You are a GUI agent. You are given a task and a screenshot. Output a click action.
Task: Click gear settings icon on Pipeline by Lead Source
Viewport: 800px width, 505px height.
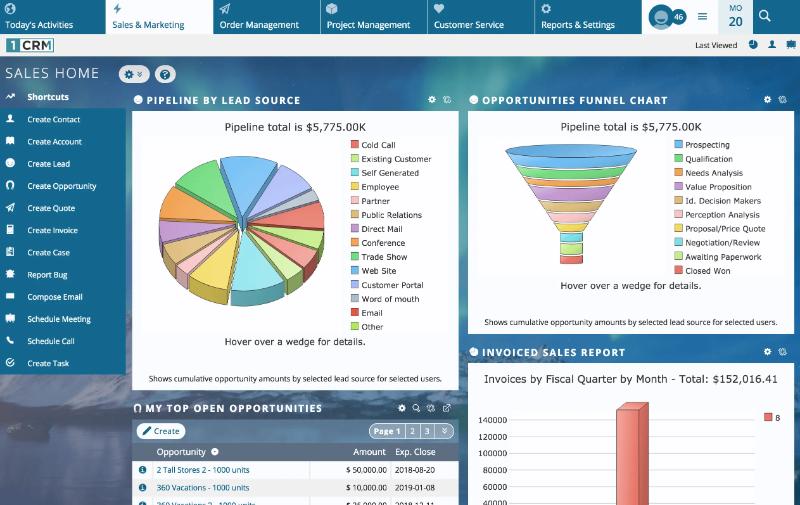[x=432, y=100]
